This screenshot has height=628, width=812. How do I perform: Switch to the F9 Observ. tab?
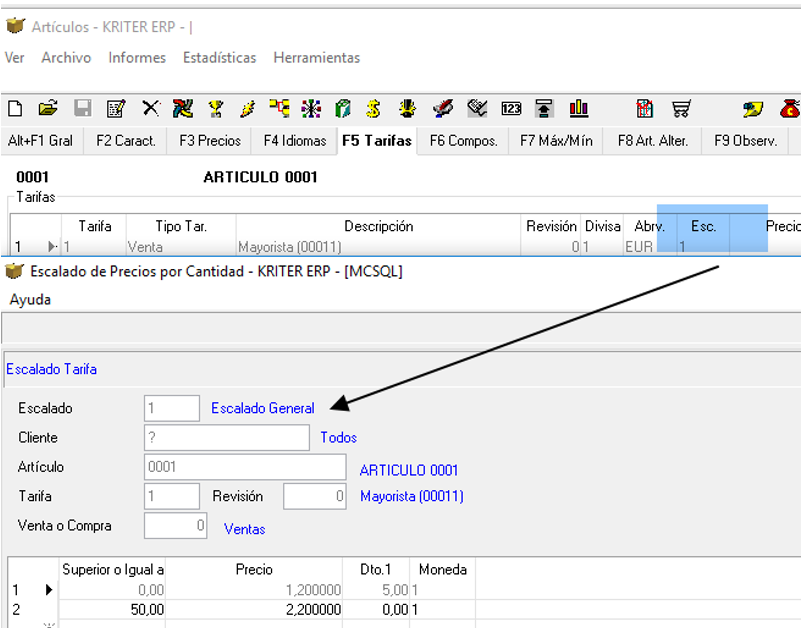point(746,141)
